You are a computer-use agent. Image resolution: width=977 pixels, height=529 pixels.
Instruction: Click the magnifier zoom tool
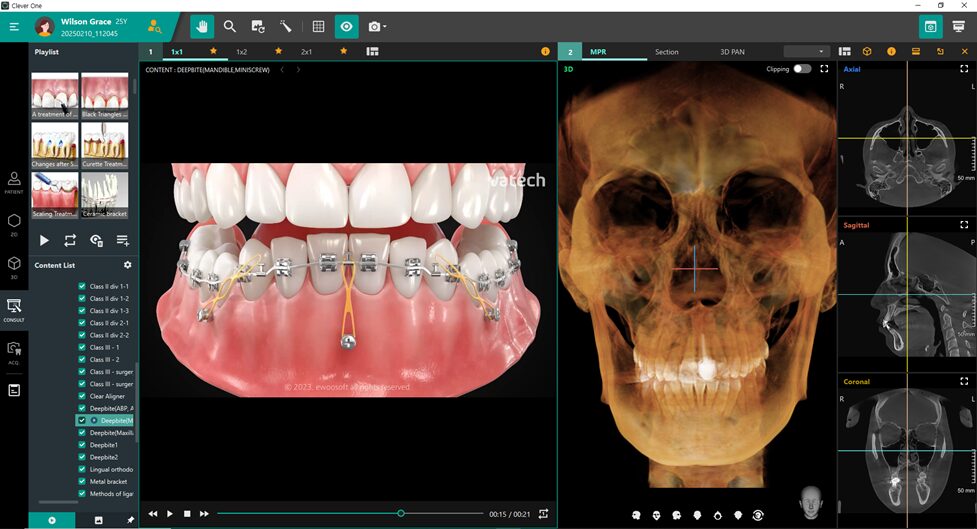[230, 26]
